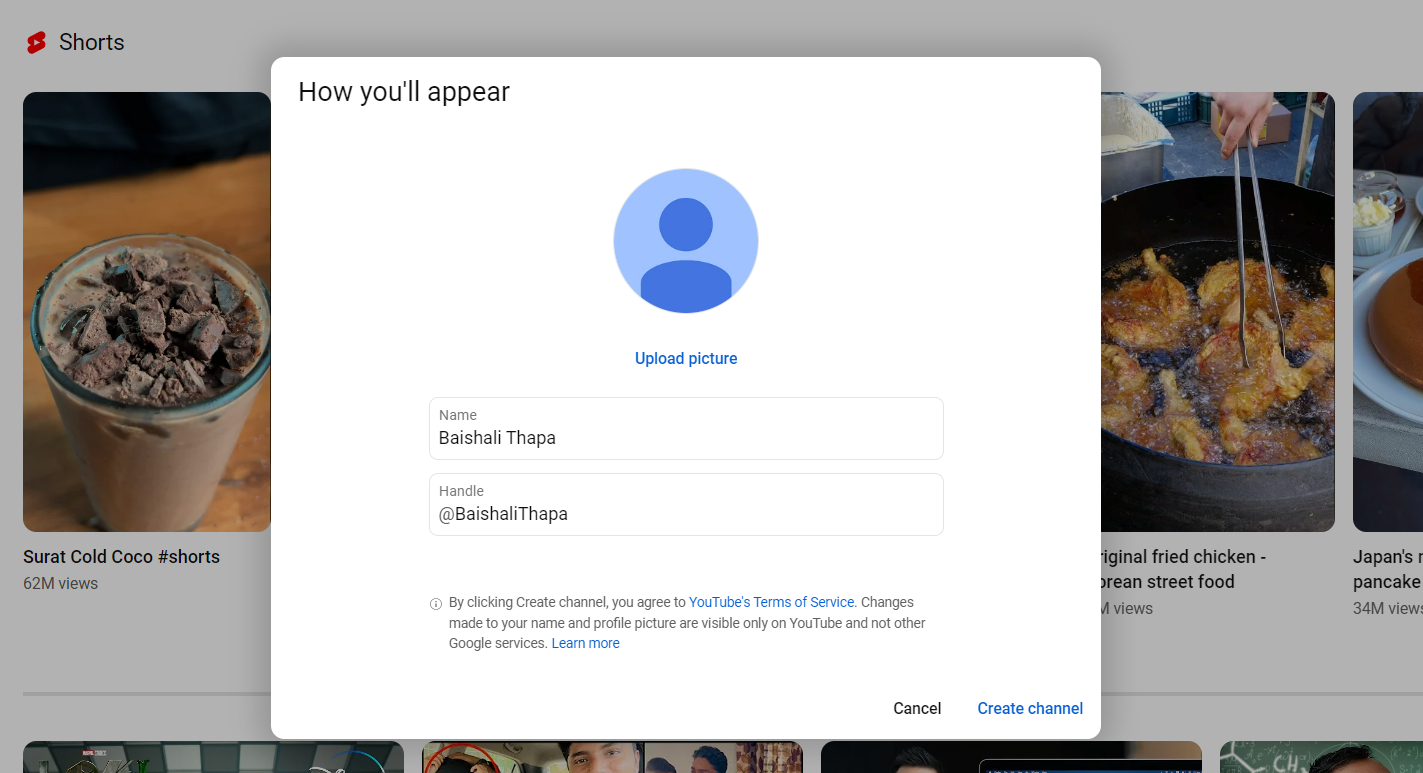This screenshot has width=1423, height=773.
Task: Click the default profile avatar picture
Action: pos(686,241)
